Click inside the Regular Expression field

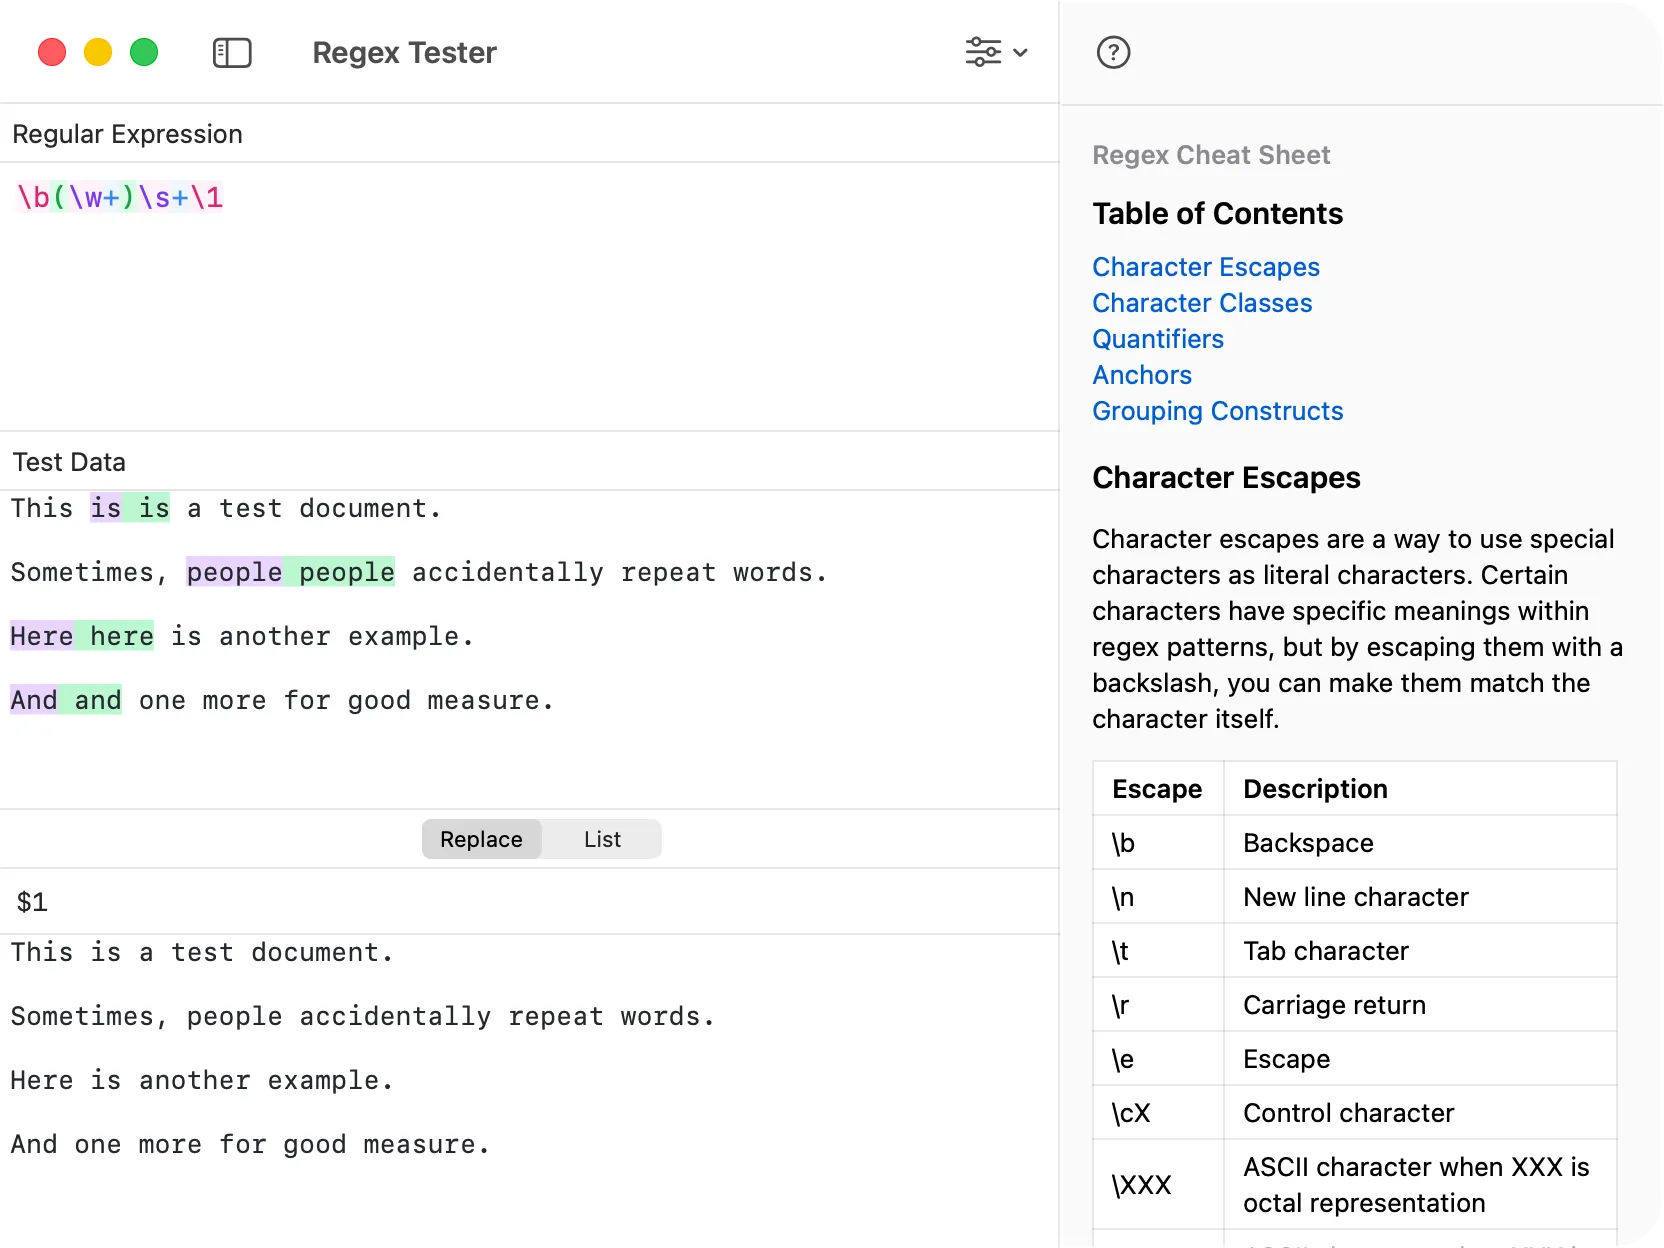(x=400, y=197)
